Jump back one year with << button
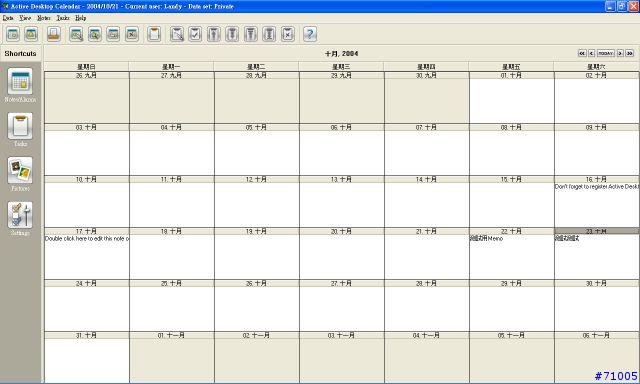Image resolution: width=640 pixels, height=384 pixels. pyautogui.click(x=582, y=53)
